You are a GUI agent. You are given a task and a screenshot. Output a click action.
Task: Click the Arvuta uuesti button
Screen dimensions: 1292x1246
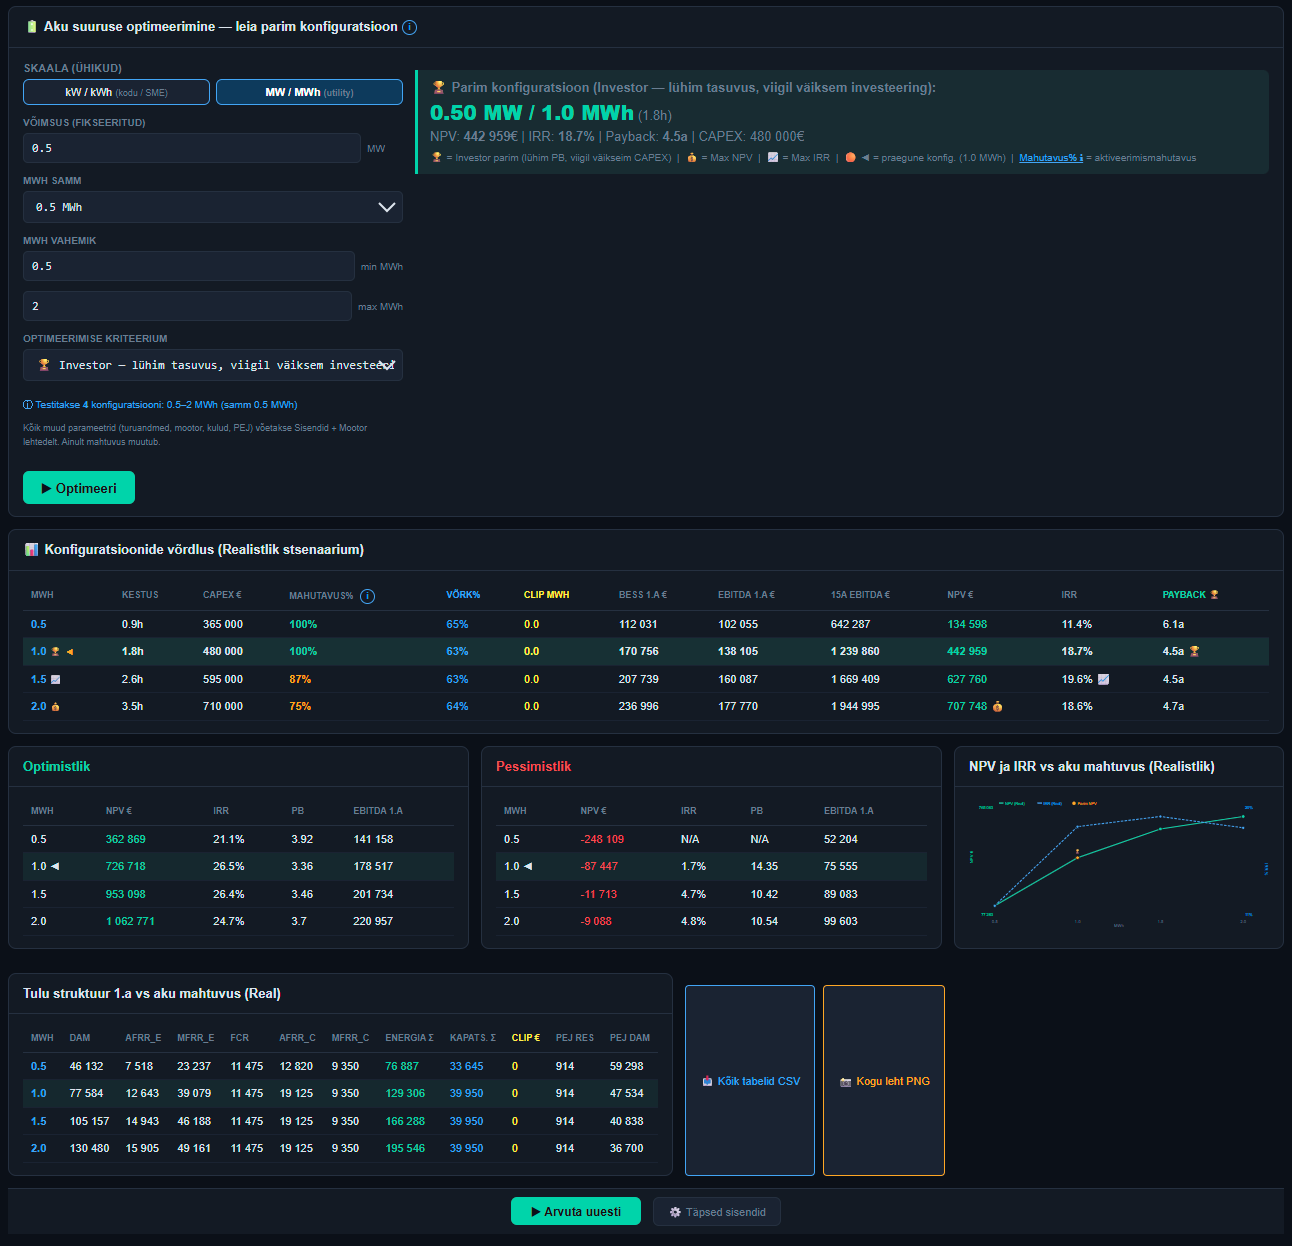[x=576, y=1211]
